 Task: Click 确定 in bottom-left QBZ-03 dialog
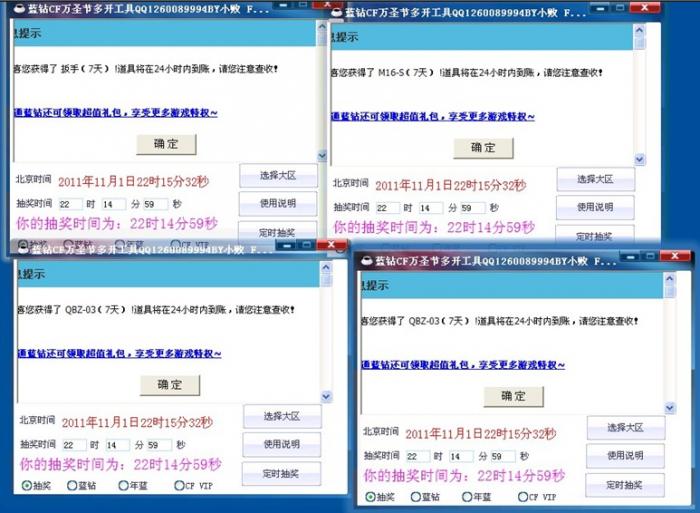[170, 385]
